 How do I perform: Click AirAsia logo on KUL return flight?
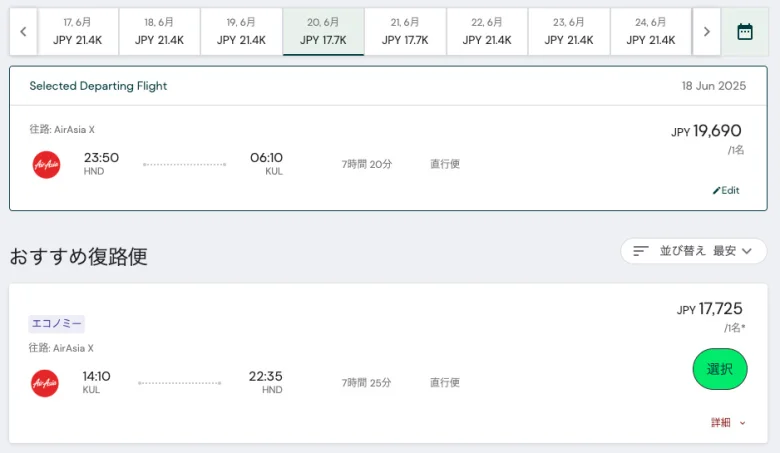tap(45, 383)
